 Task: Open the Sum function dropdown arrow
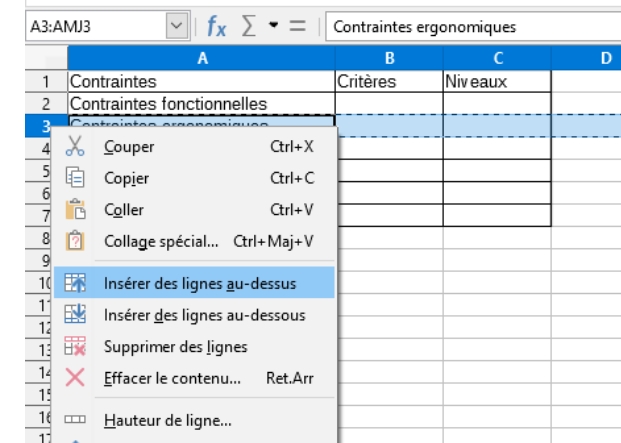[x=272, y=25]
